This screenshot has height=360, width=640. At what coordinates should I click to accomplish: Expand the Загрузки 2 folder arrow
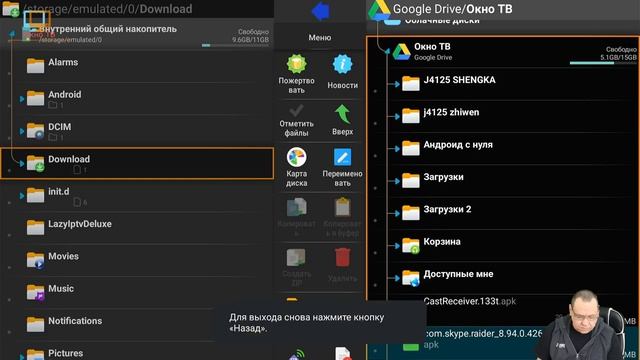tap(397, 213)
